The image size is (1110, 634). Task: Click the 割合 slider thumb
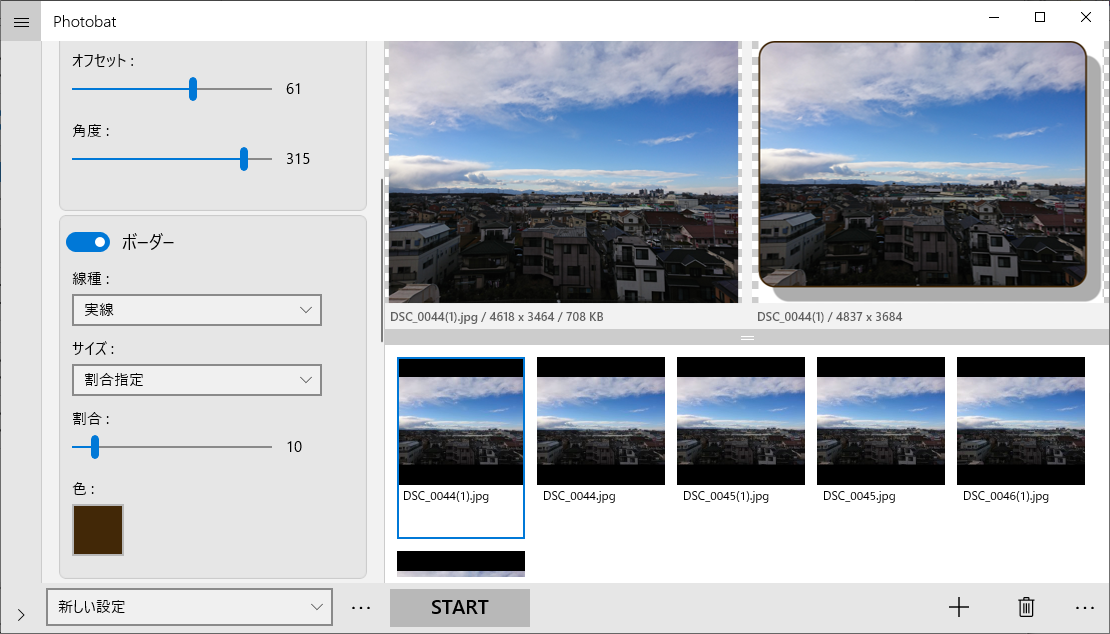click(95, 447)
